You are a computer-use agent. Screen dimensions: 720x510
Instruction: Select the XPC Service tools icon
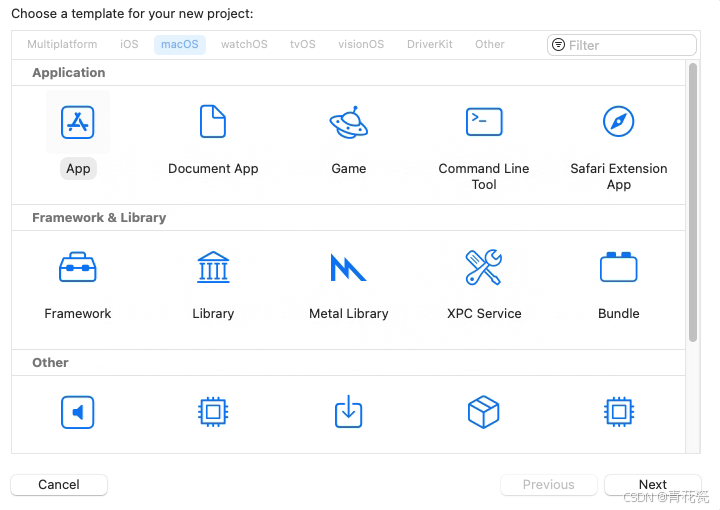[484, 267]
